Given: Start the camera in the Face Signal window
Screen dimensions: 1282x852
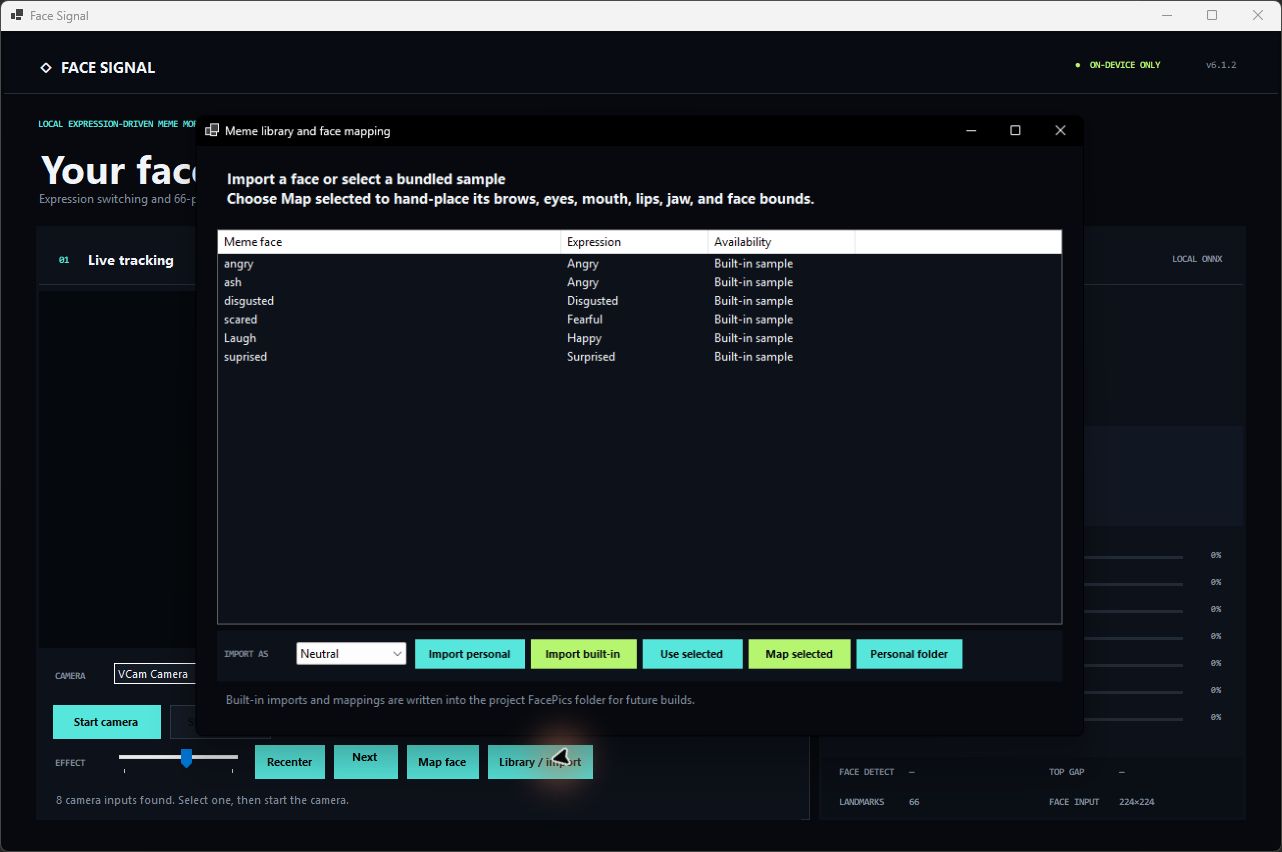Looking at the screenshot, I should pos(106,722).
